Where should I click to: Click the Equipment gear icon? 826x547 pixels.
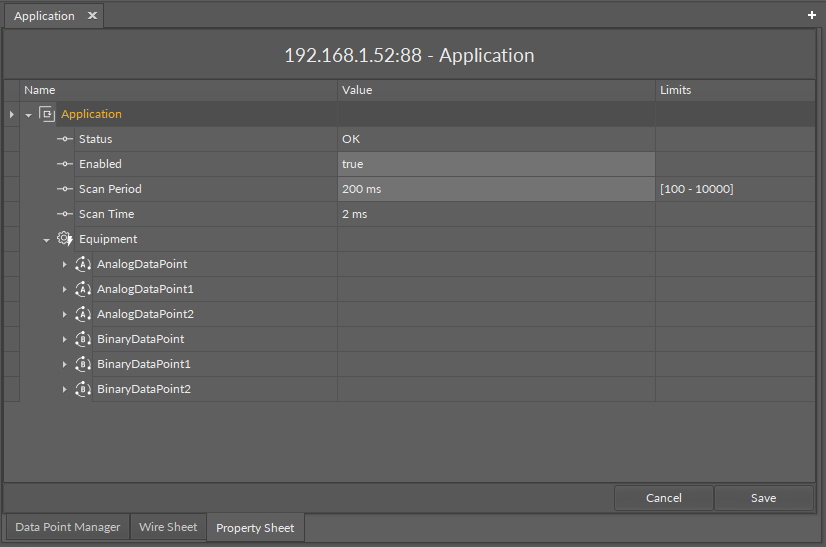[x=64, y=239]
